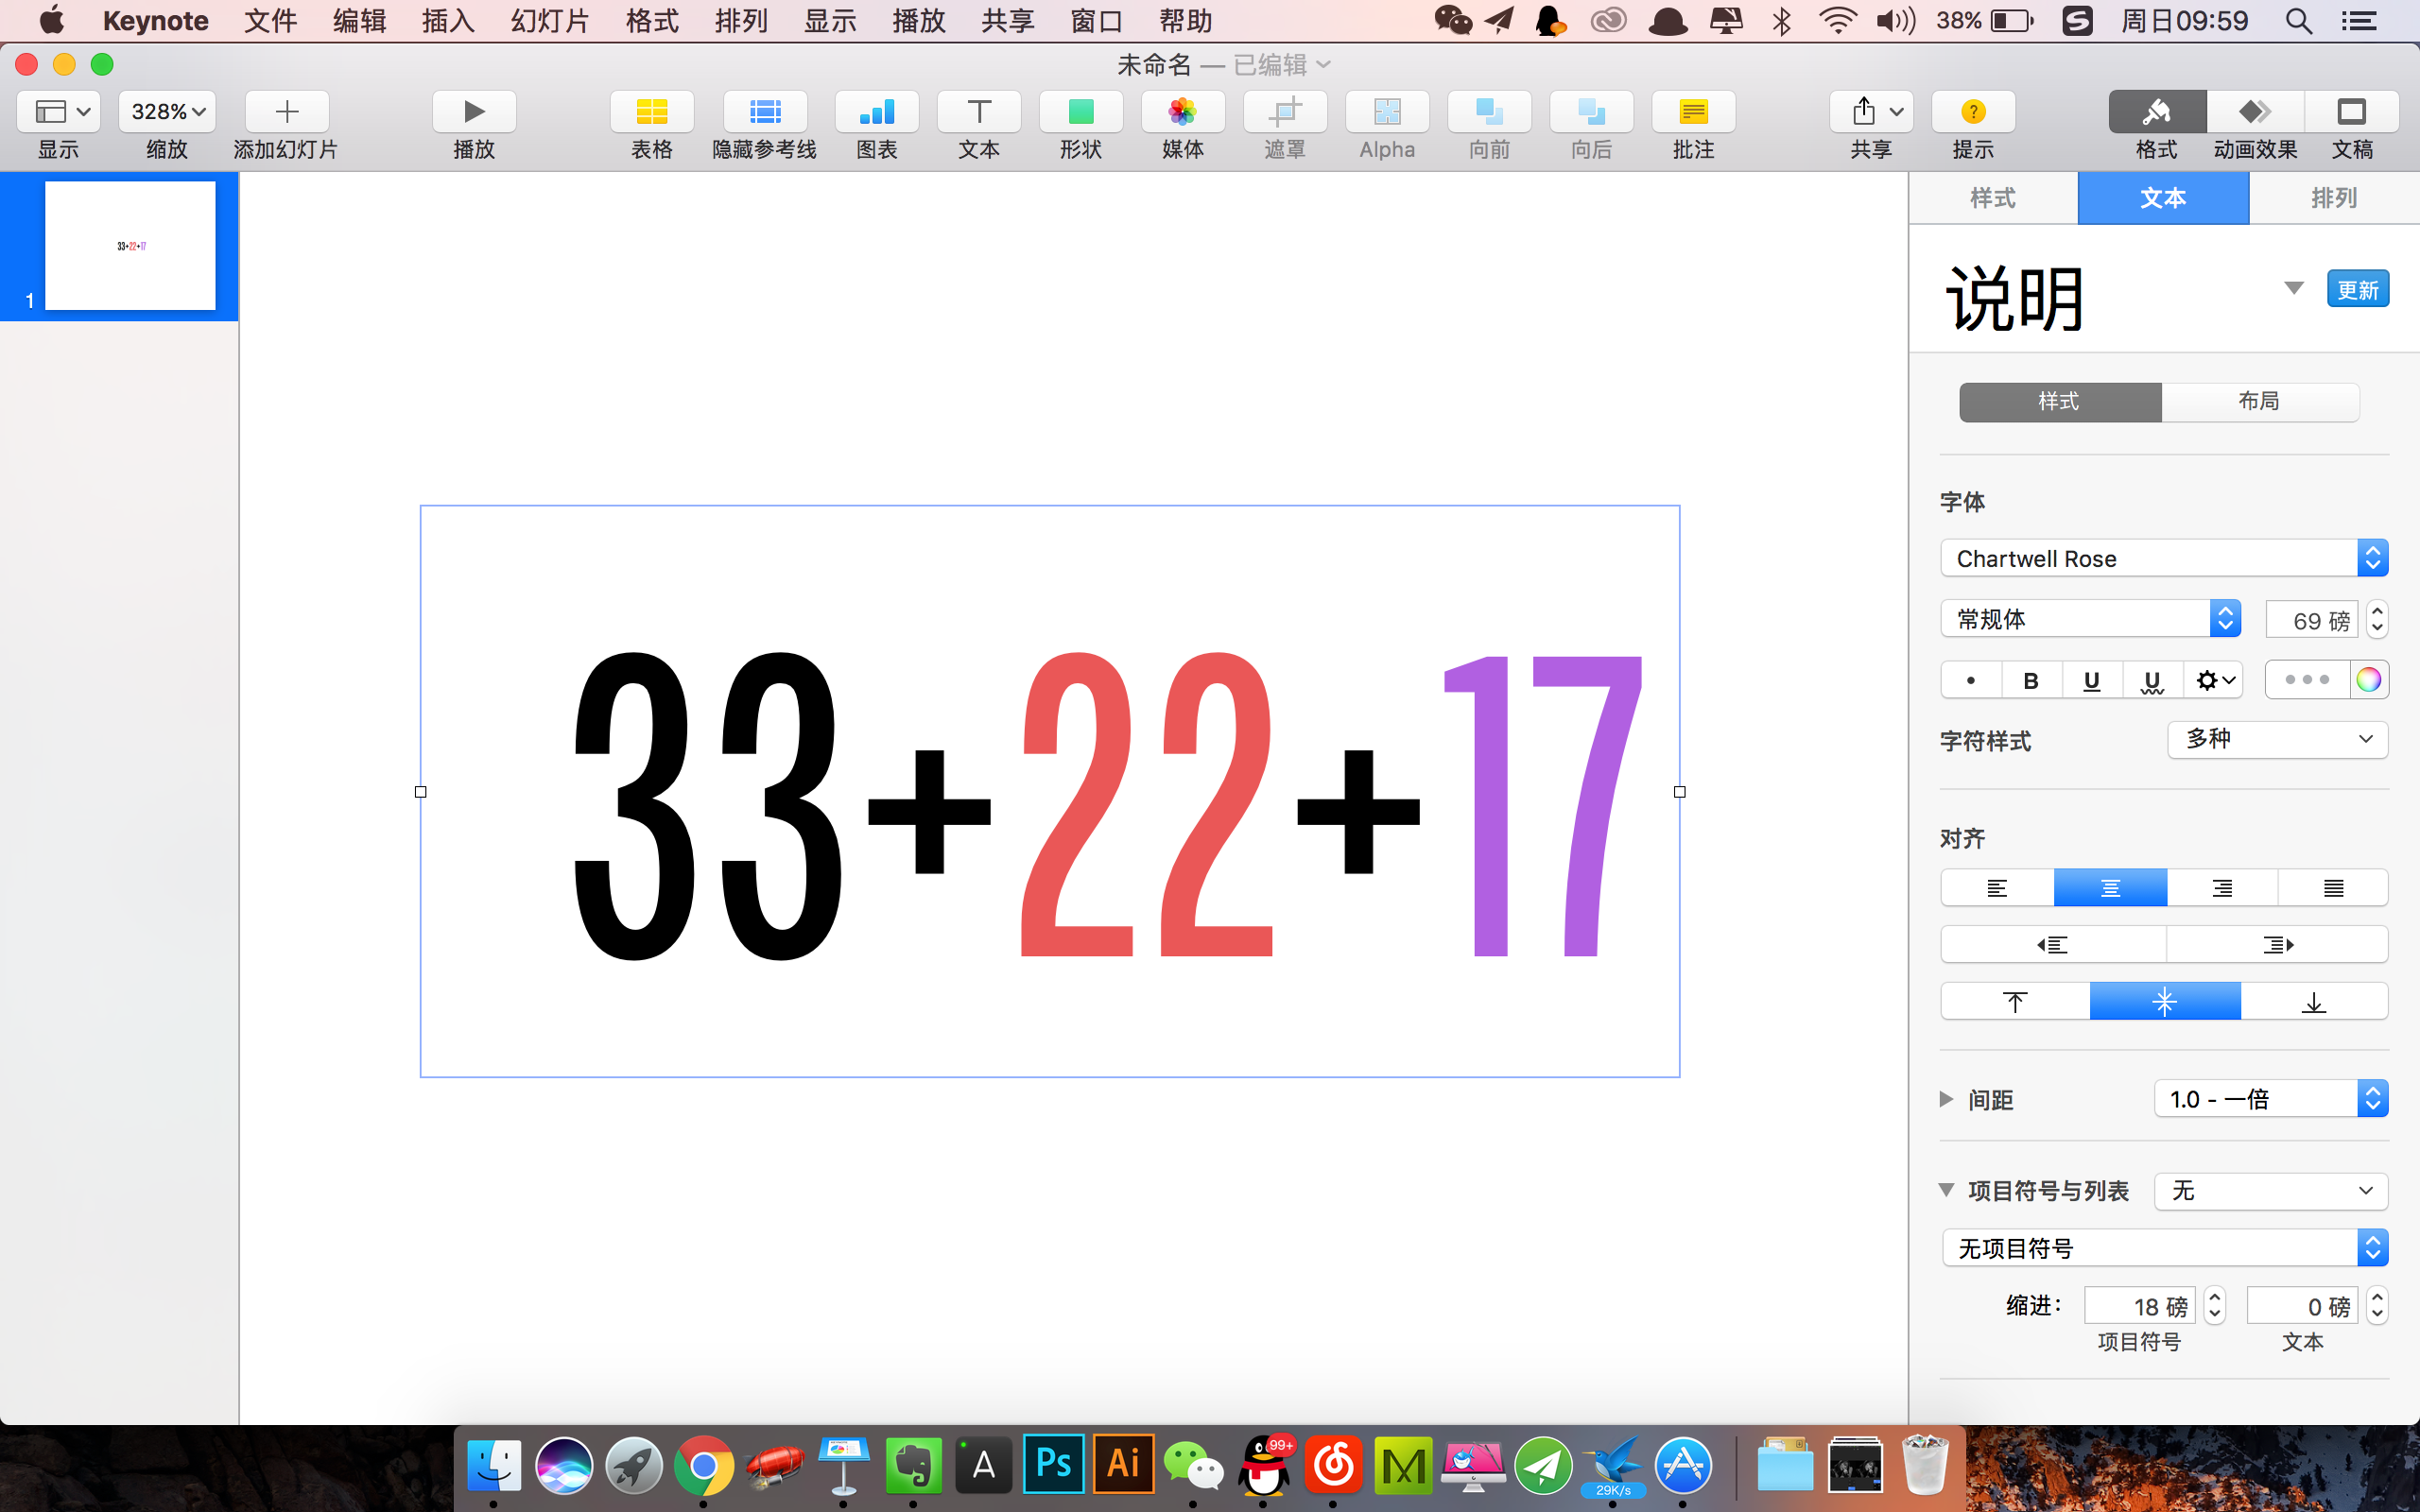2420x1512 pixels.
Task: Open the Media browser icon
Action: coord(1182,112)
